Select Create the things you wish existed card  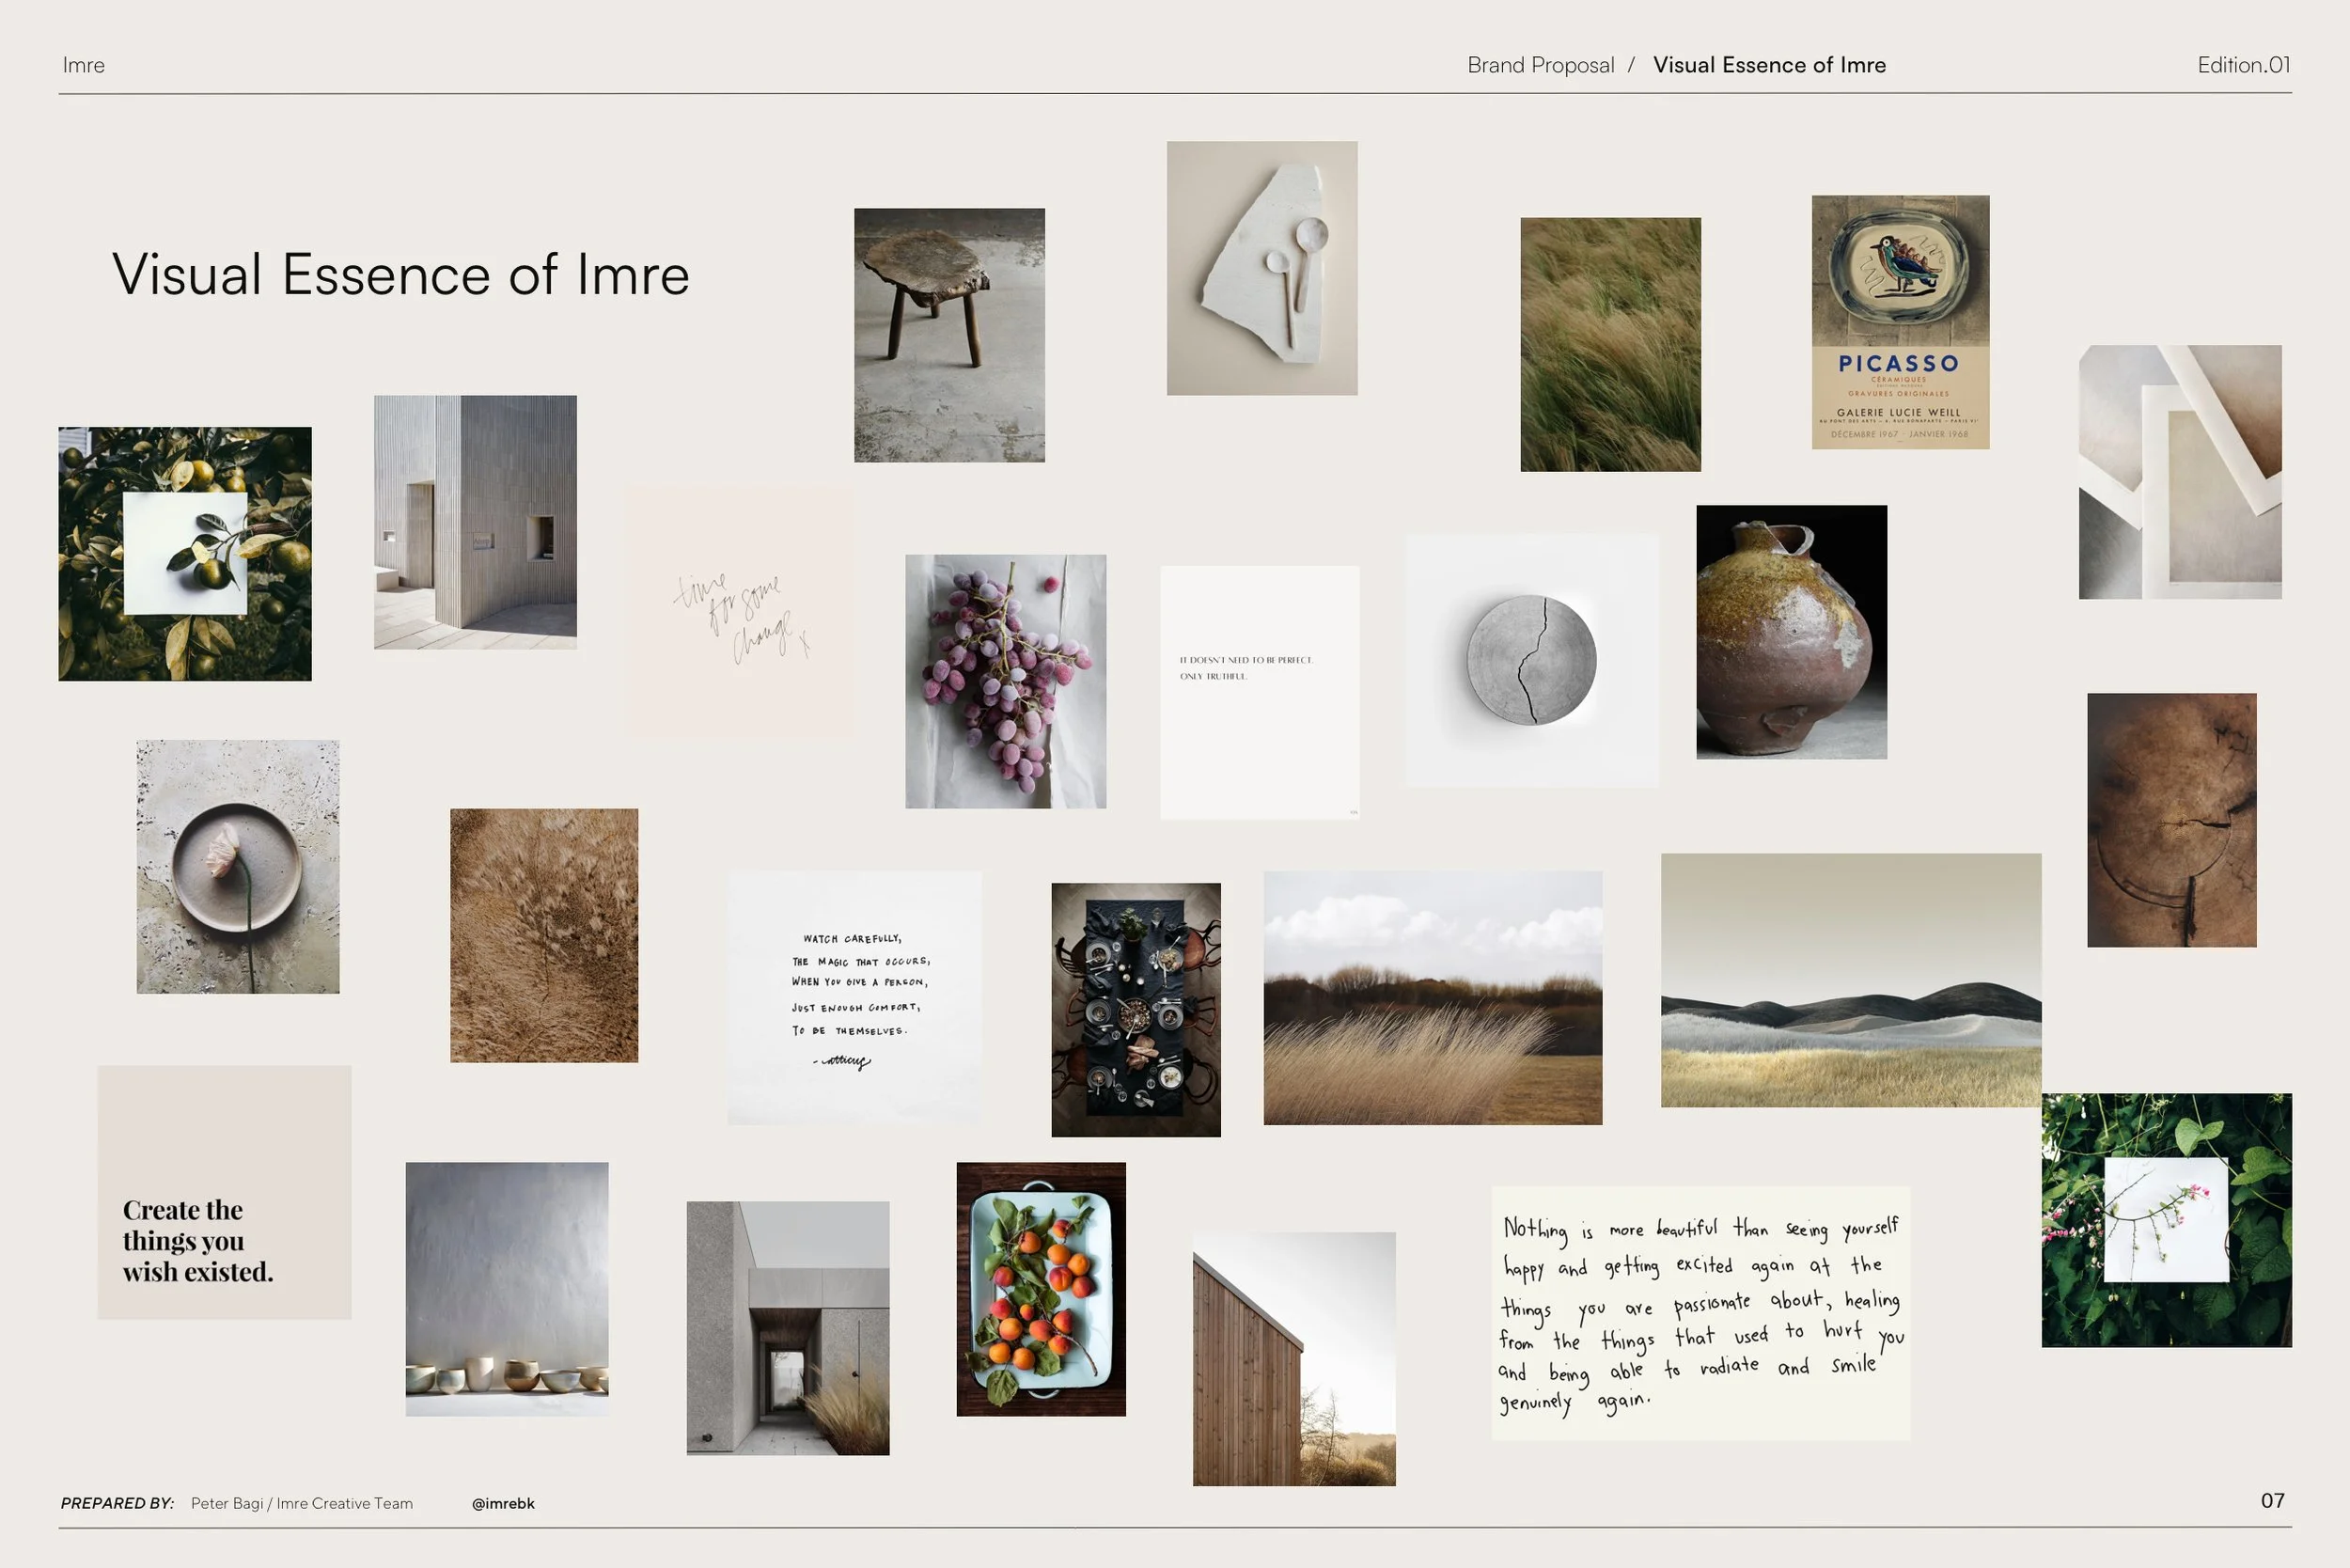pyautogui.click(x=224, y=1192)
